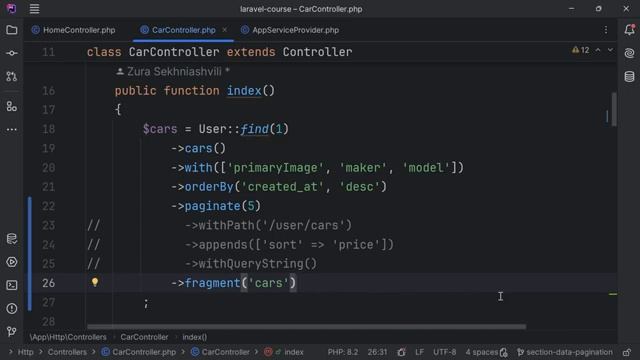Show more tool windows ellipsis
The height and width of the screenshot is (360, 640).
point(11,130)
